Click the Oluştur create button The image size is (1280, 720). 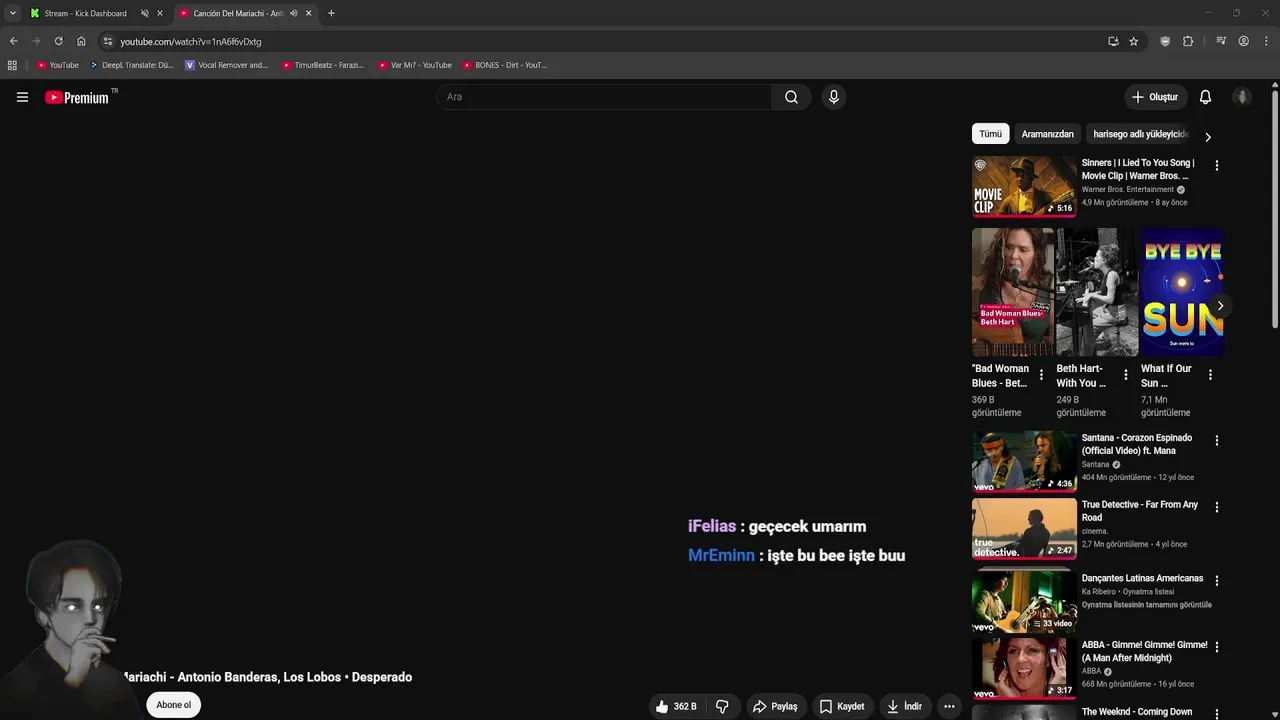[1154, 97]
